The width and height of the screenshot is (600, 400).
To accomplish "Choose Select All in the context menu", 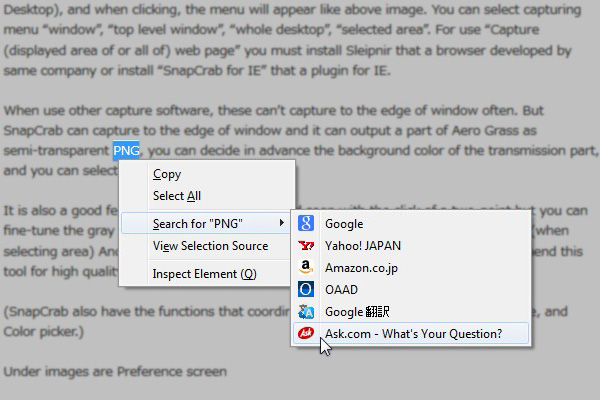I will [x=207, y=196].
